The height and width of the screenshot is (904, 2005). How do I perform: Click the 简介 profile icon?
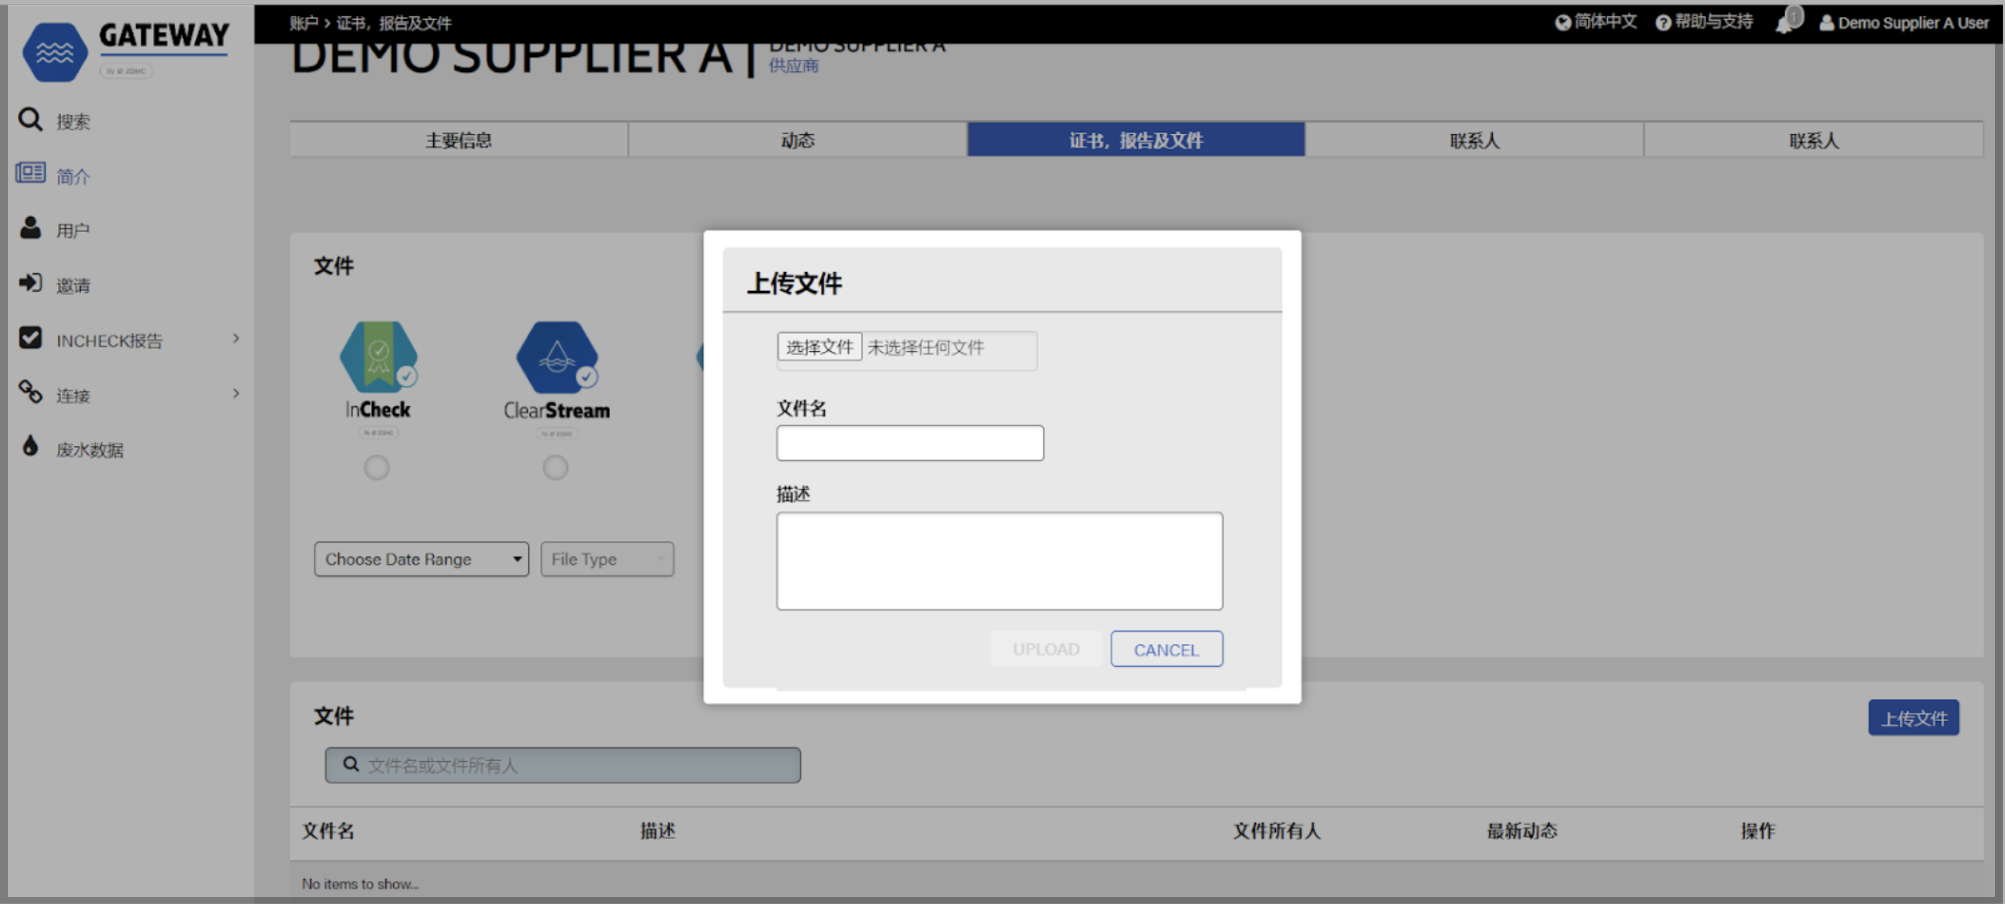[x=30, y=173]
